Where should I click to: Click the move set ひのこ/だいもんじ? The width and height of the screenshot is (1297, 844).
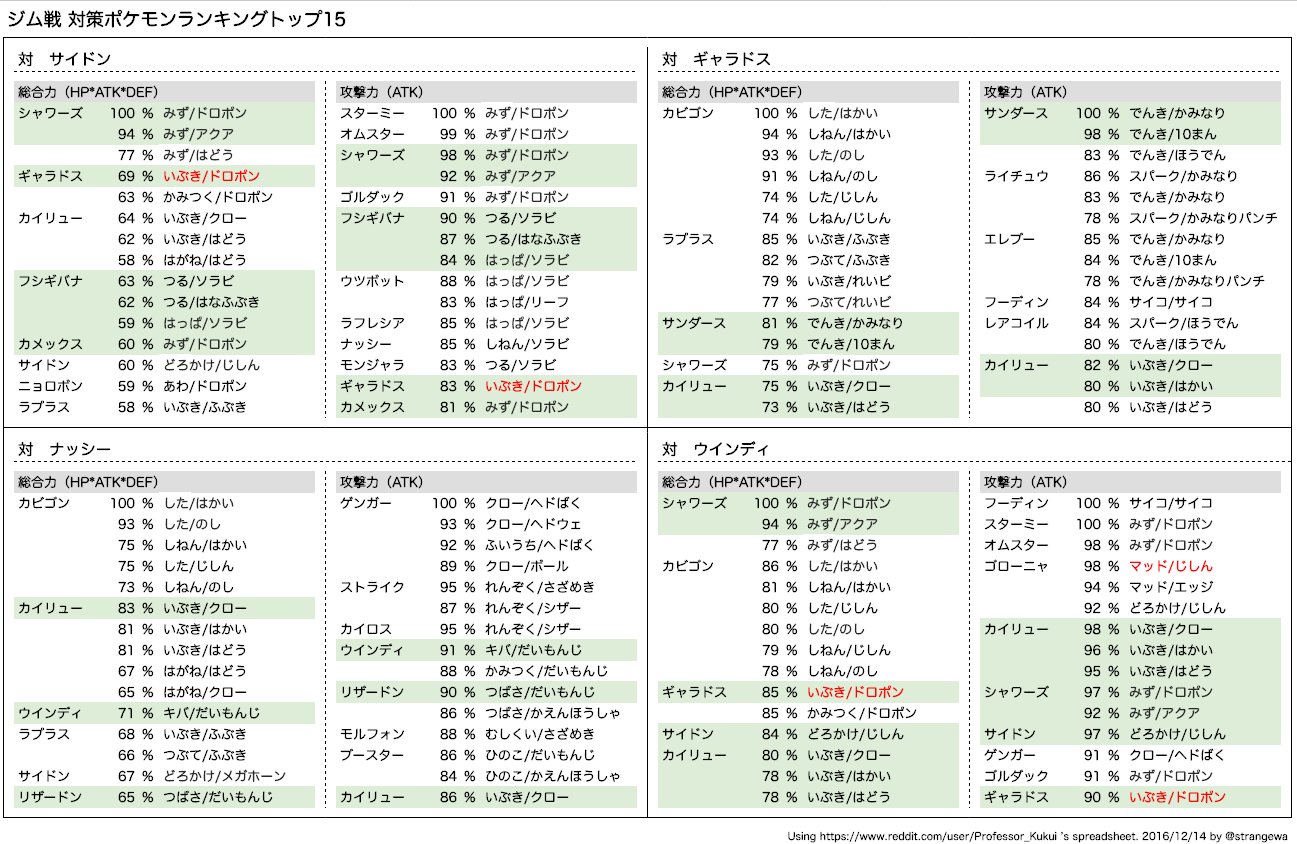click(540, 755)
